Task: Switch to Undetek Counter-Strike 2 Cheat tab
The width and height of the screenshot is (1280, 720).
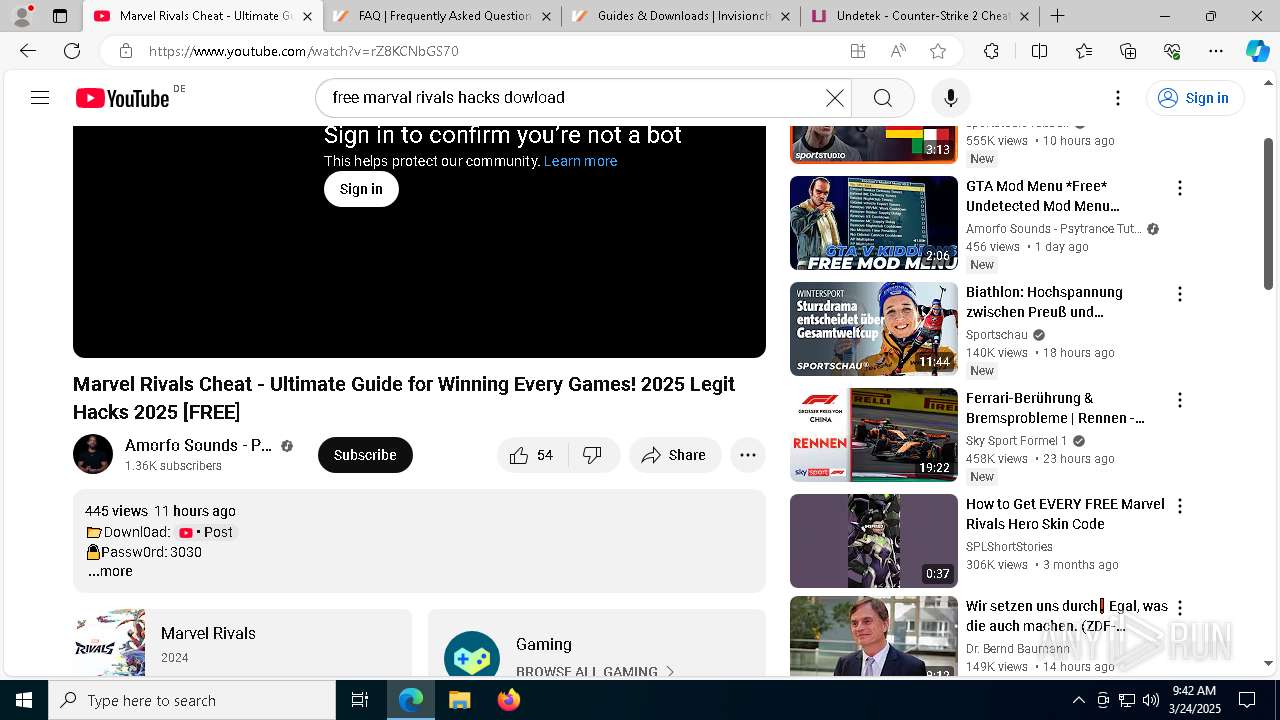Action: (920, 16)
